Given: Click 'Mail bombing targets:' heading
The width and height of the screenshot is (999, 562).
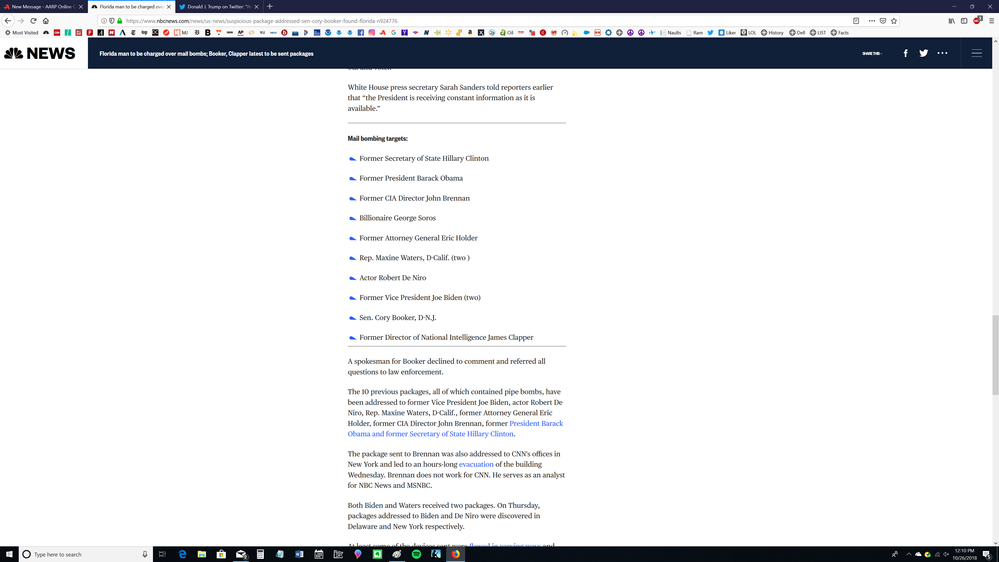Looking at the screenshot, I should pos(377,138).
